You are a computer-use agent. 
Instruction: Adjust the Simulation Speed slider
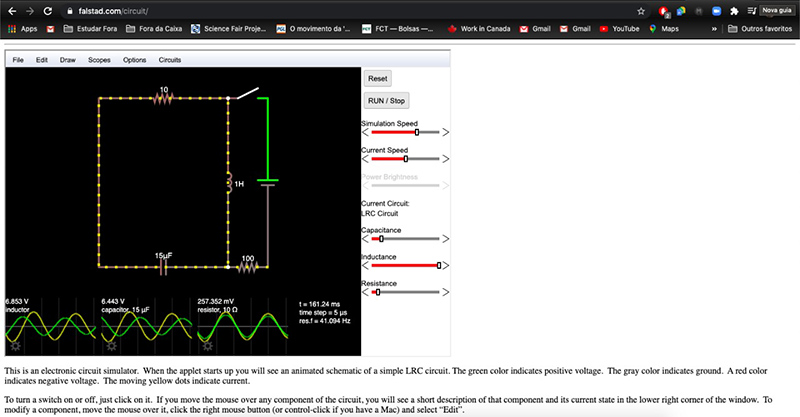[405, 132]
